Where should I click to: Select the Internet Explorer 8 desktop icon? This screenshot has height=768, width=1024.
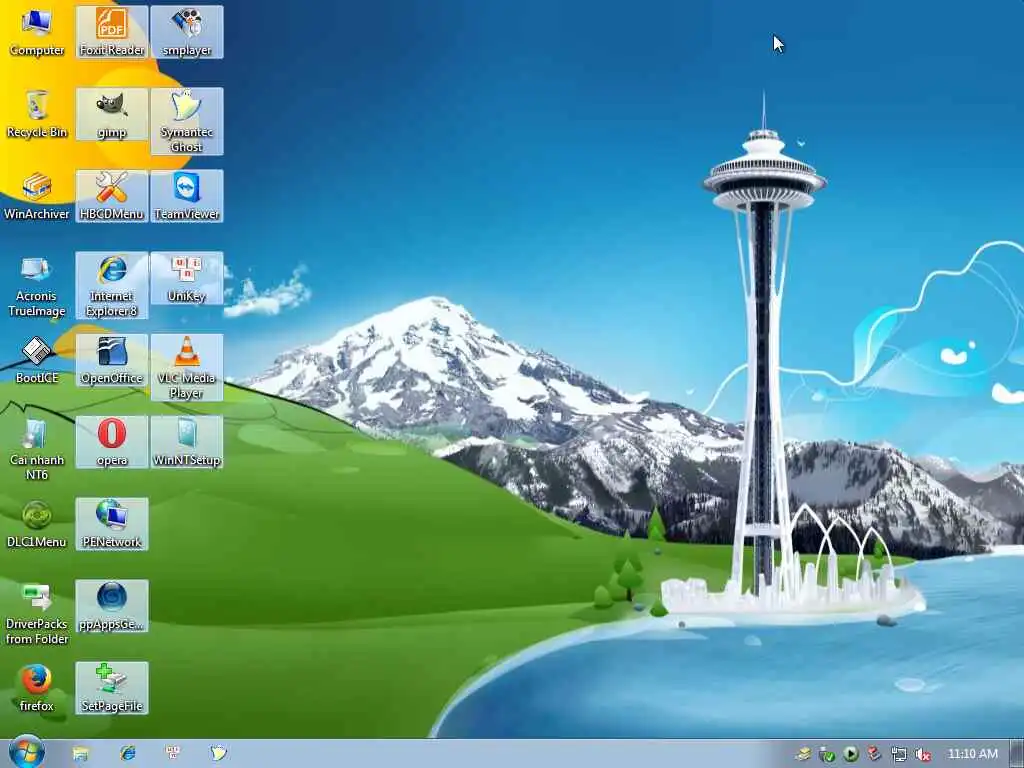[112, 285]
